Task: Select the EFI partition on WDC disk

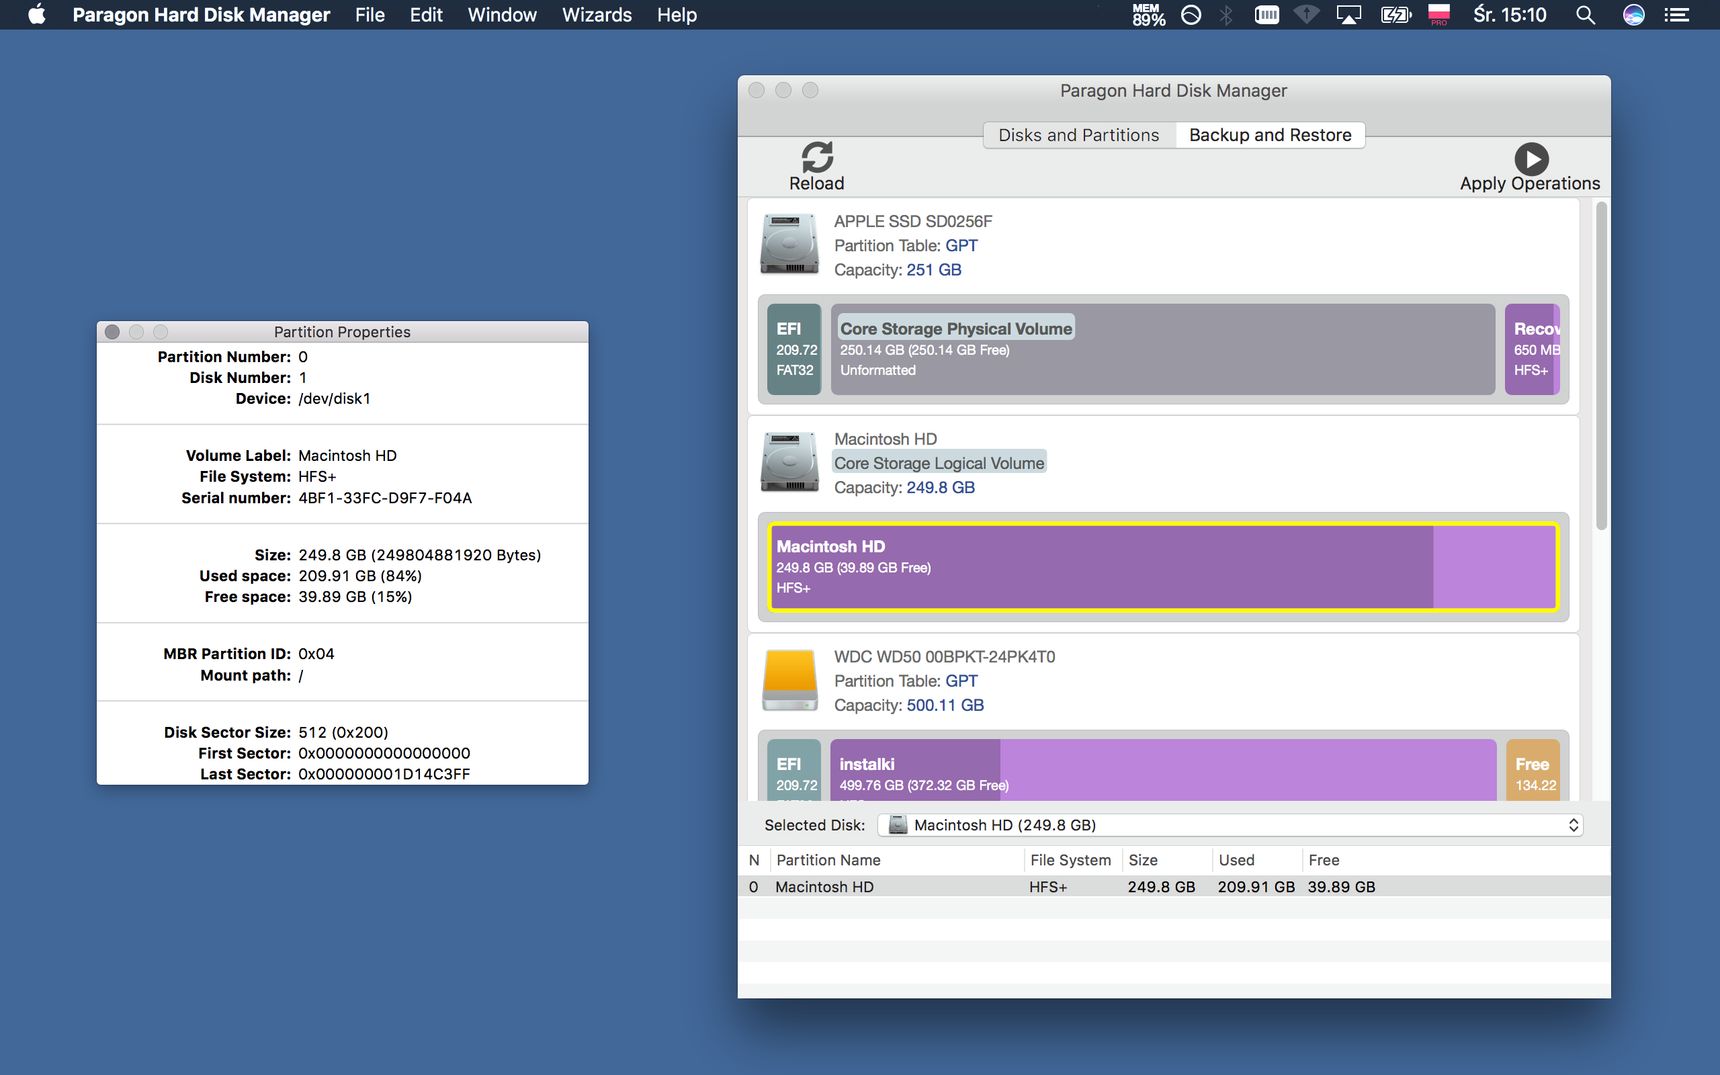Action: pos(794,769)
